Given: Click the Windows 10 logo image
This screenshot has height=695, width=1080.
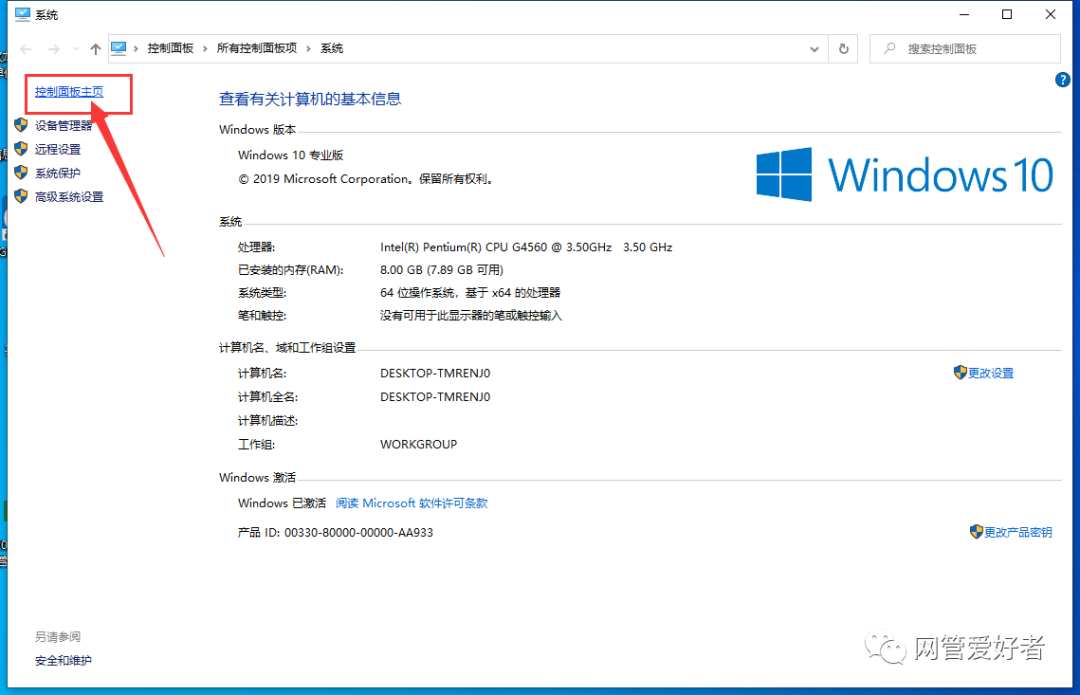Looking at the screenshot, I should pyautogui.click(x=904, y=174).
